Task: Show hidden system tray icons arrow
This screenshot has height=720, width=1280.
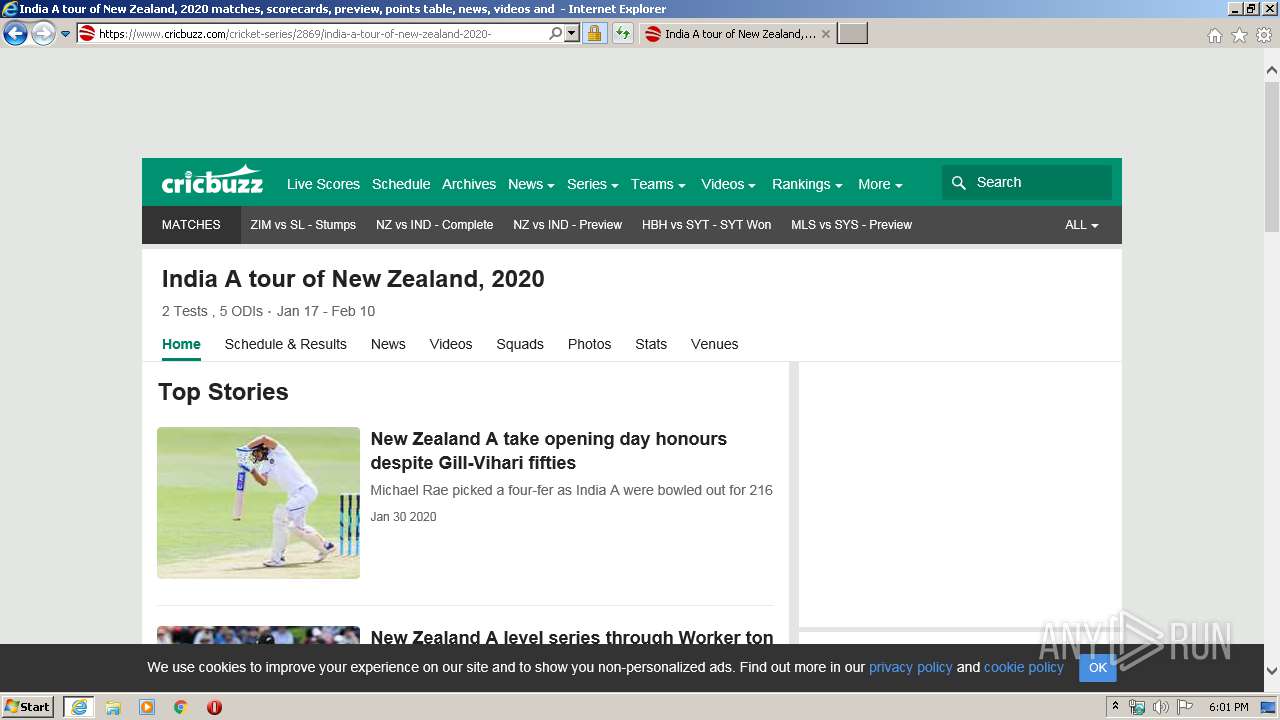Action: [1115, 707]
